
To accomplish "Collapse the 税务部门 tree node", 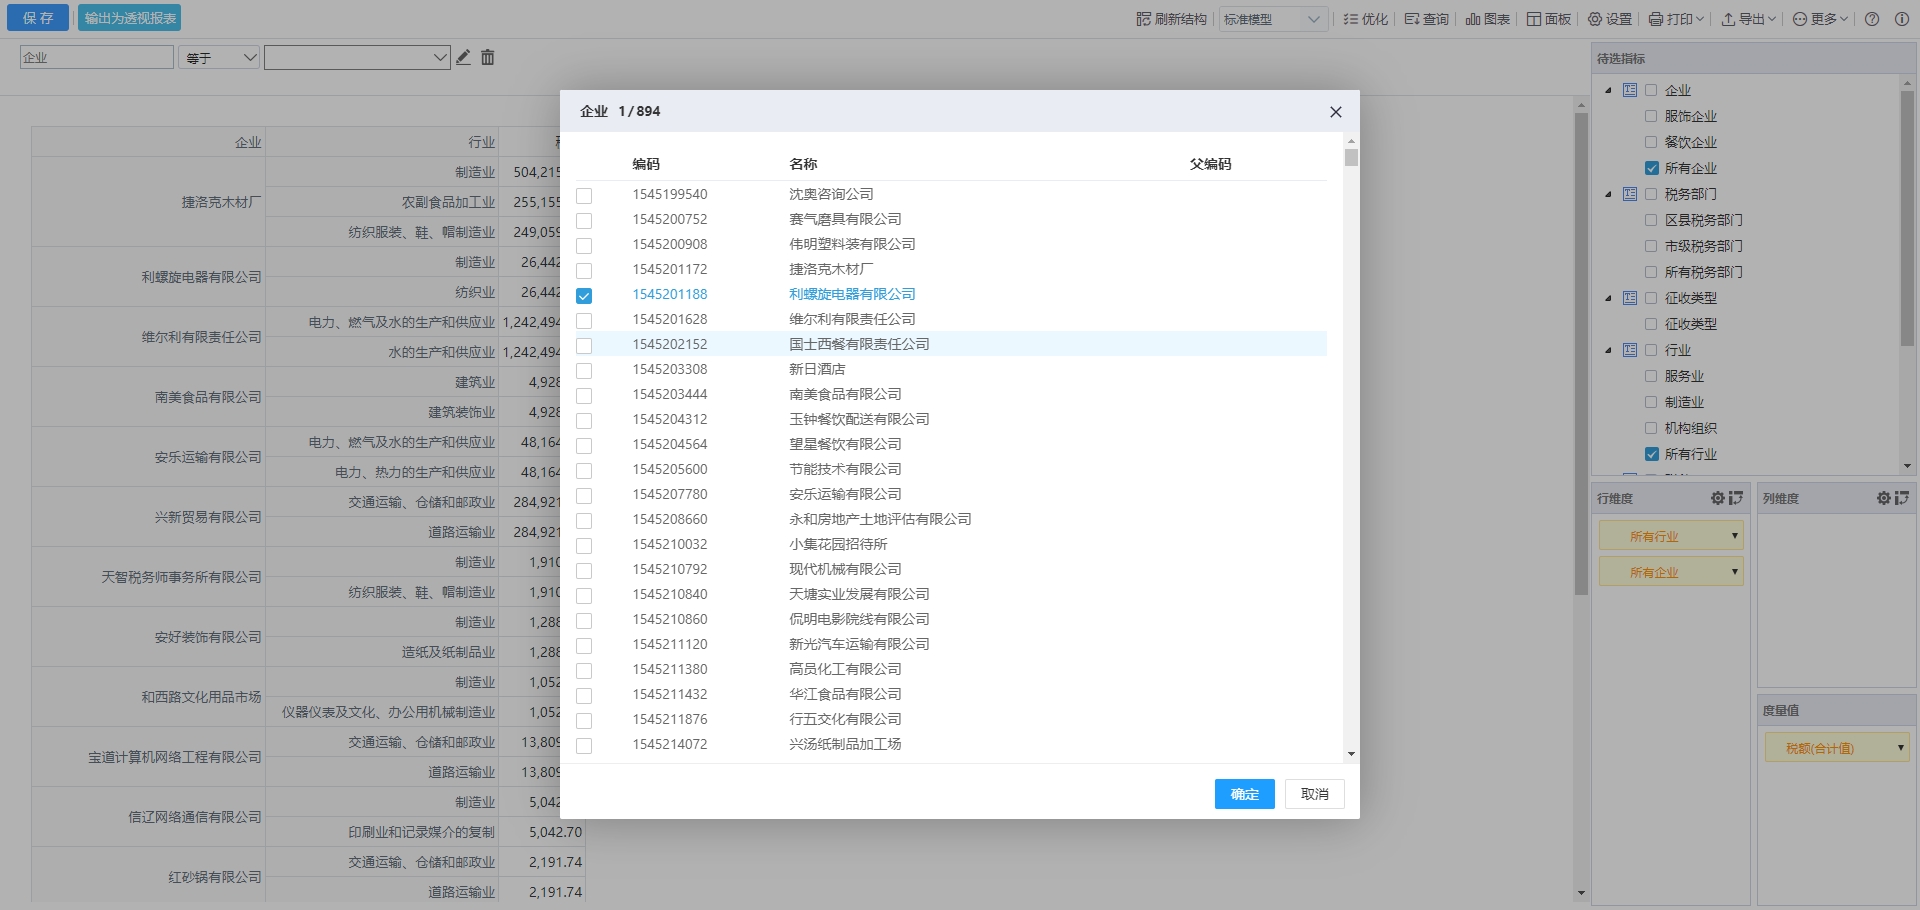I will click(x=1608, y=194).
